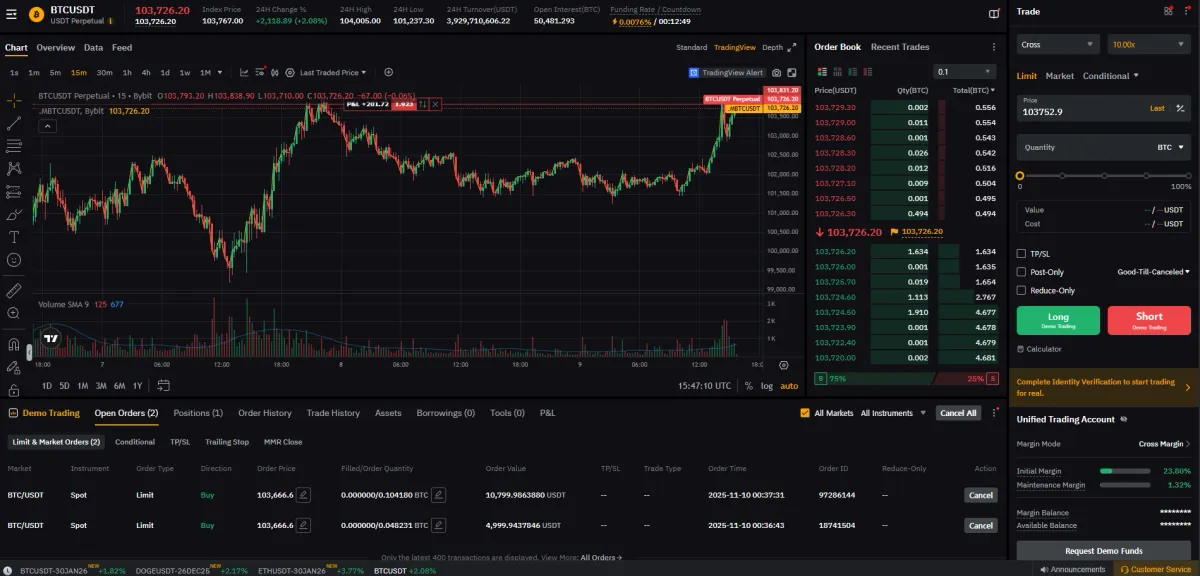The image size is (1200, 576).
Task: Take a chart snapshot with camera
Action: coord(776,73)
